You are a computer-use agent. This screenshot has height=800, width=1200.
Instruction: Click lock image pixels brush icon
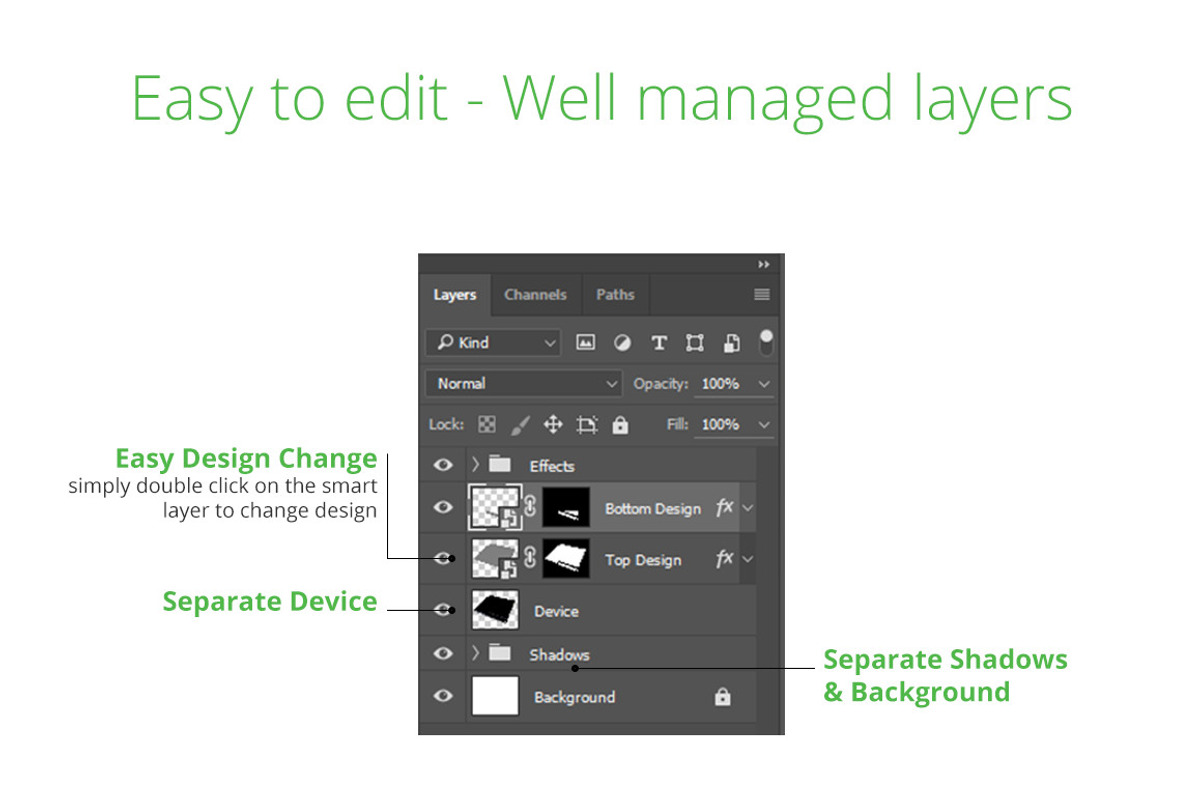(519, 425)
